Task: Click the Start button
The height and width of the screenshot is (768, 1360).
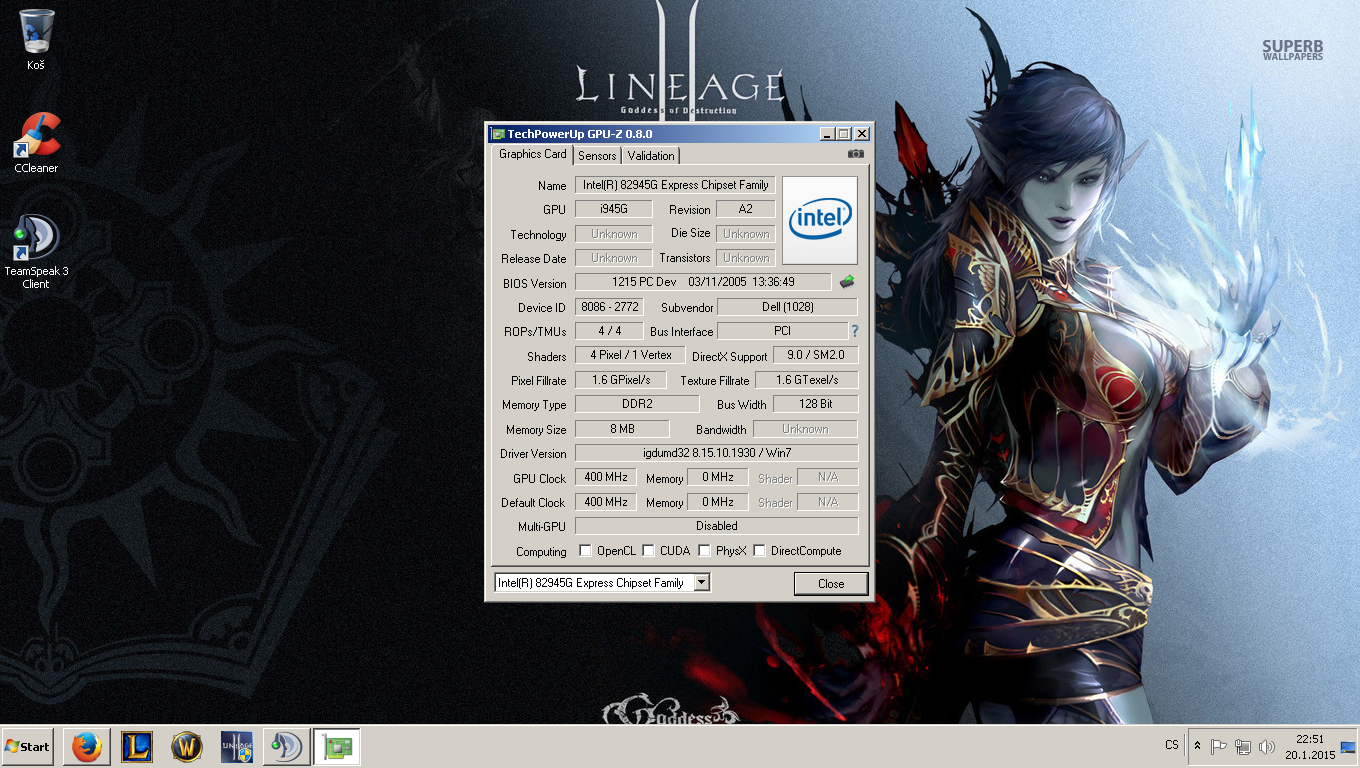Action: [28, 747]
